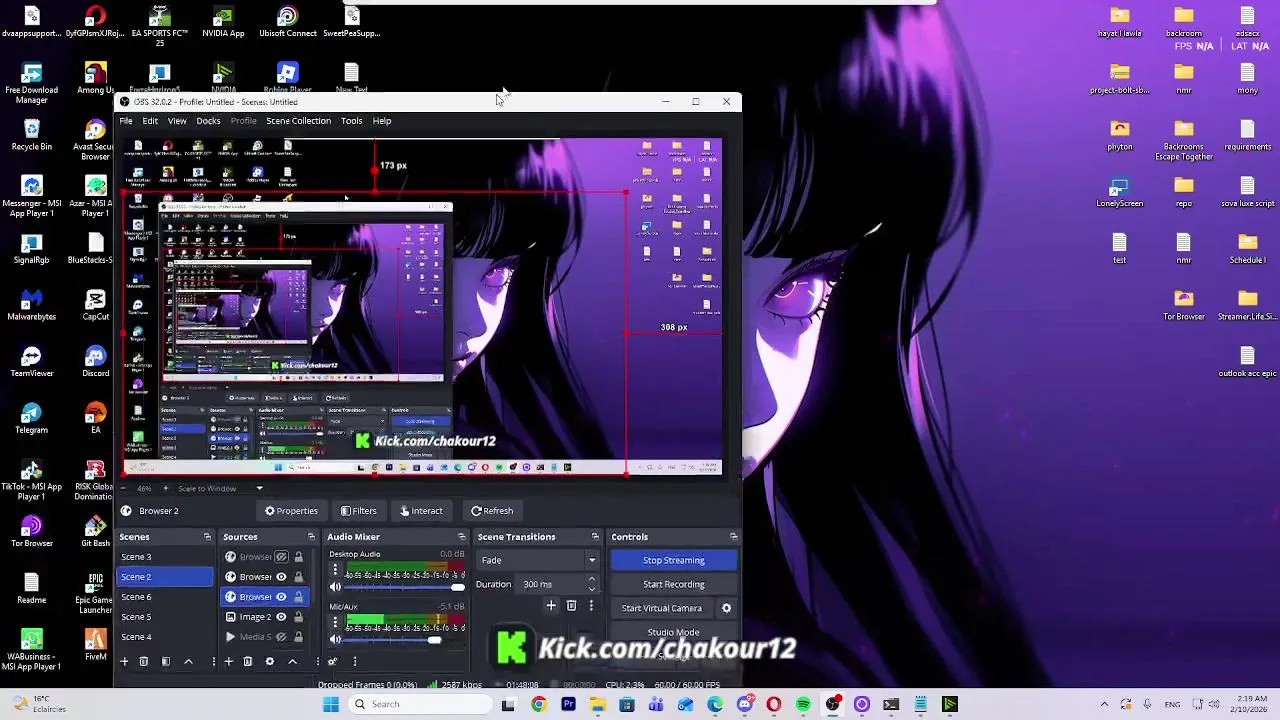Open Advanced Audio Properties gears icon
1280x720 pixels.
[x=332, y=661]
